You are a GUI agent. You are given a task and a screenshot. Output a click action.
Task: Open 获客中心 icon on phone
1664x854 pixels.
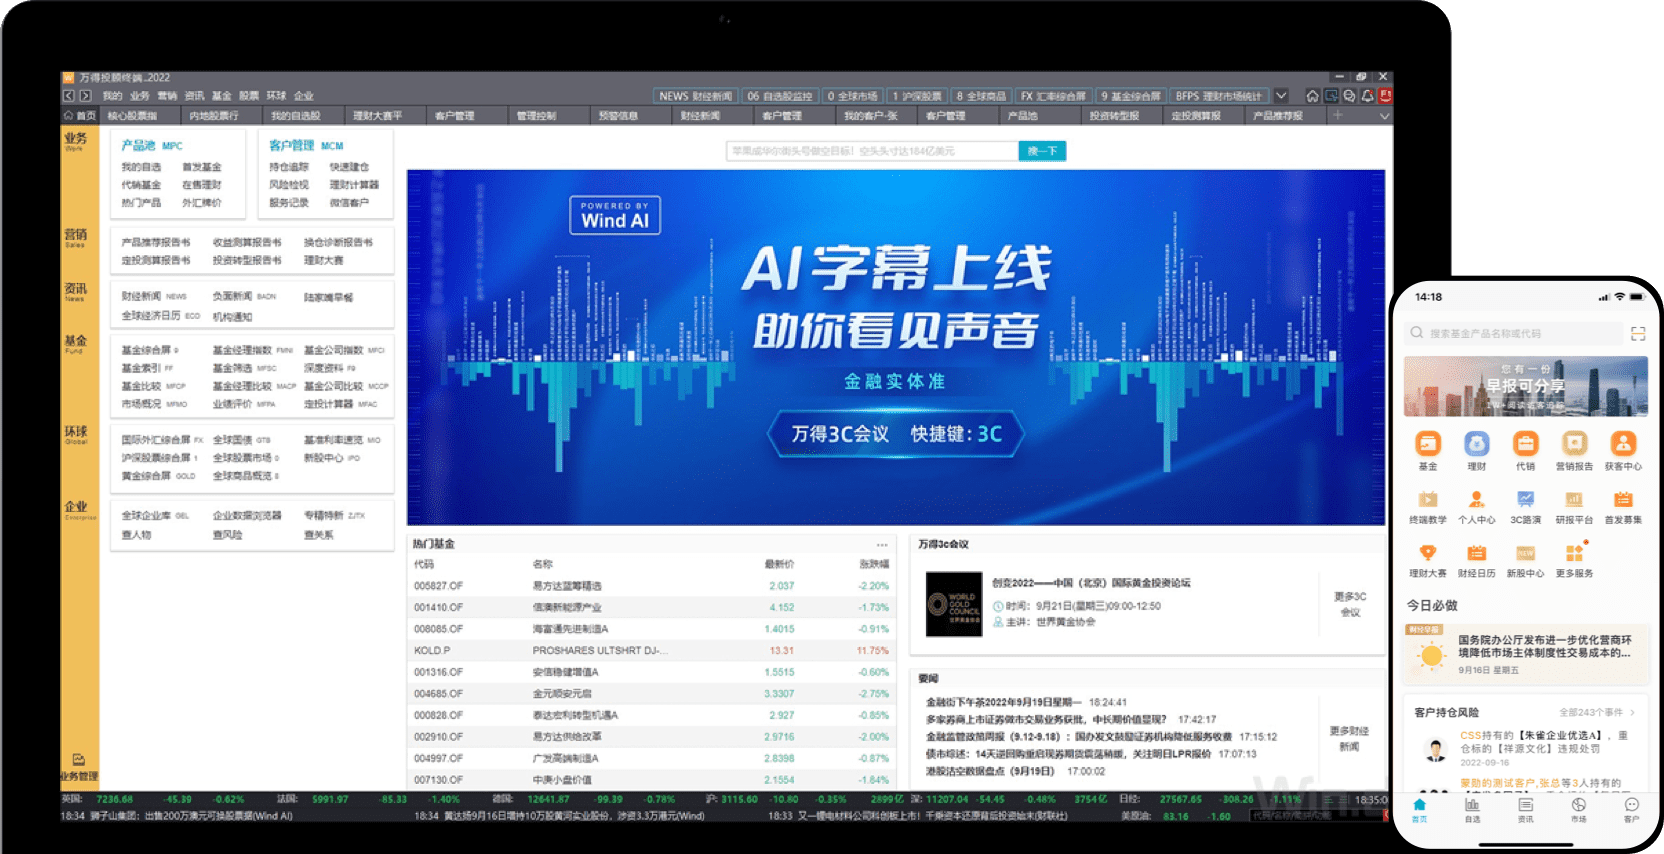click(1623, 444)
